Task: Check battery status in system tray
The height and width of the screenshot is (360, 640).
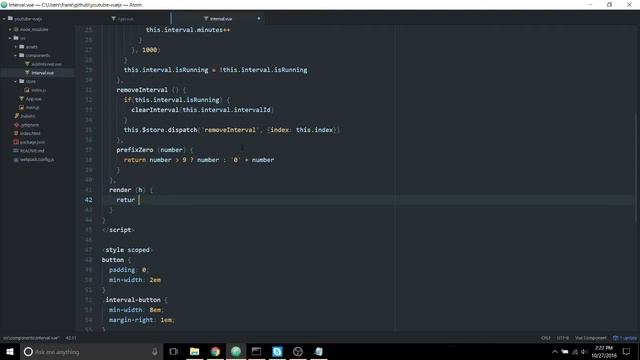Action: click(x=565, y=351)
